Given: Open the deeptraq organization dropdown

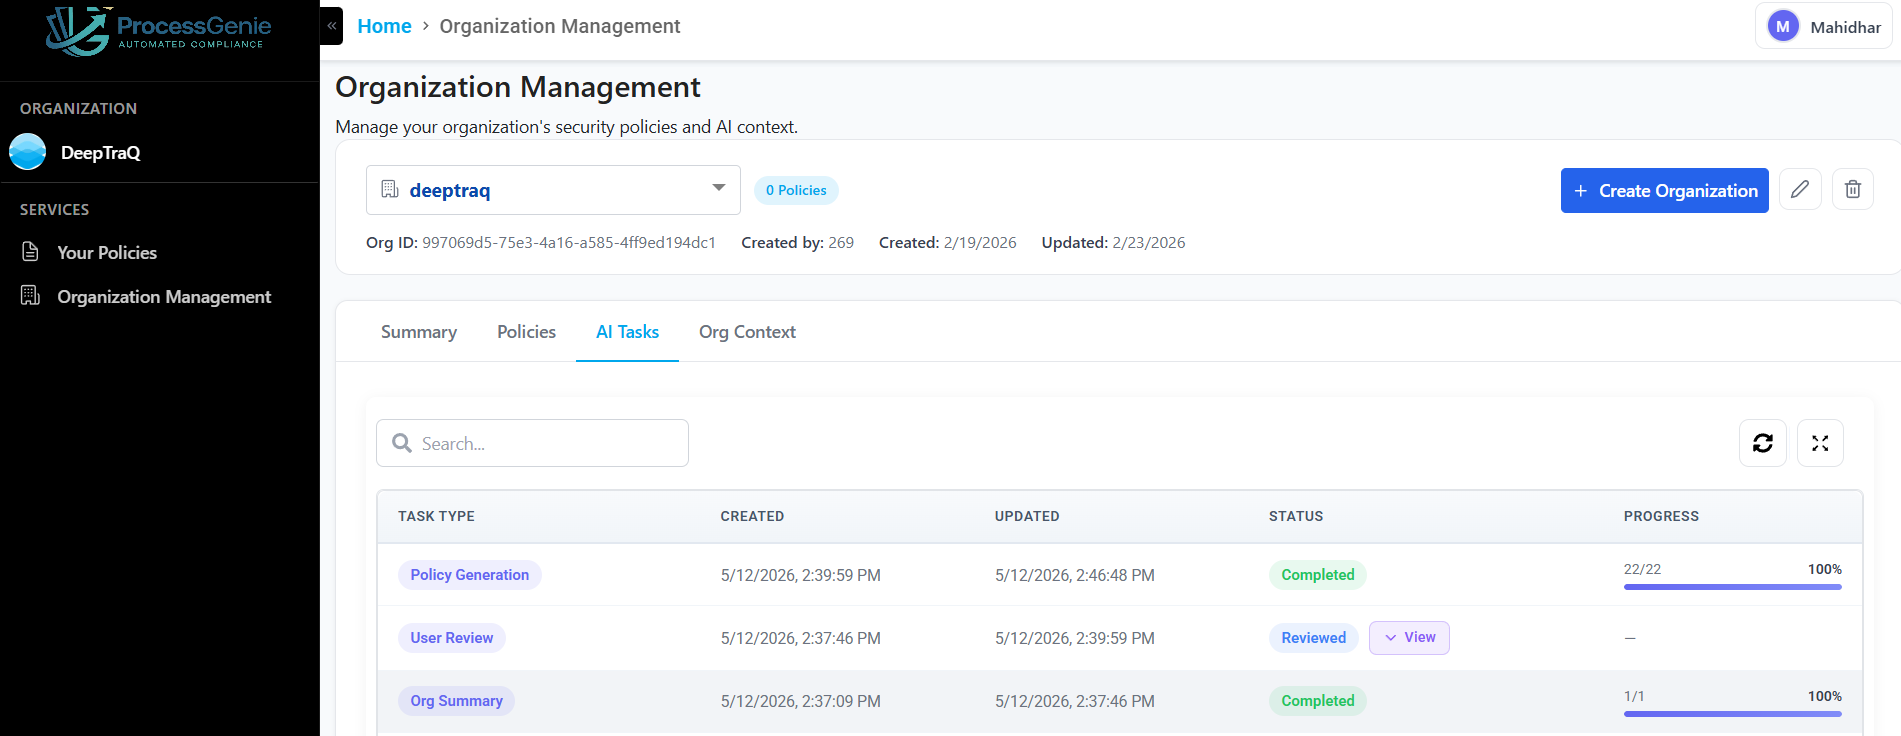Looking at the screenshot, I should click(553, 190).
